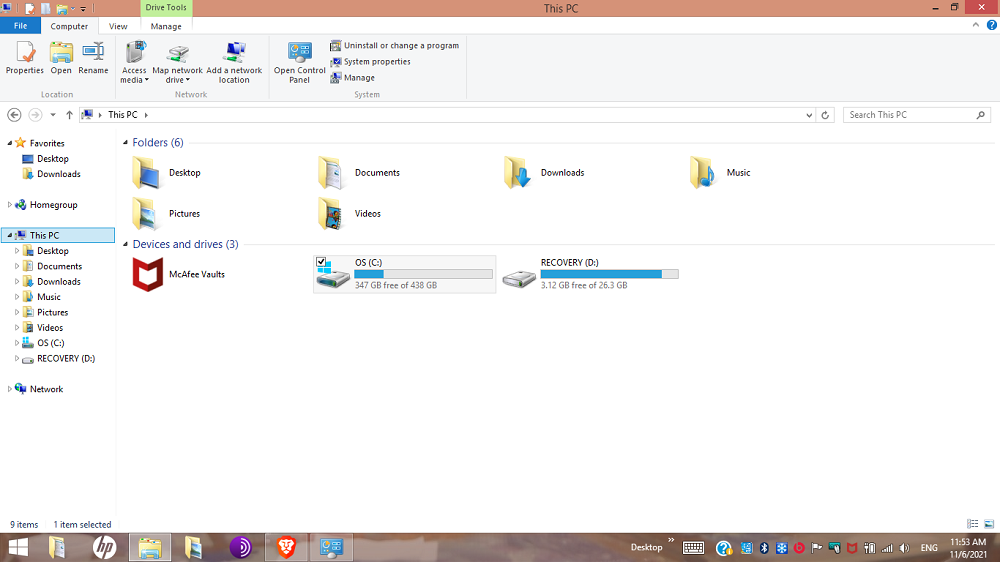Select Downloads under Favorites
1000x562 pixels.
coord(51,174)
